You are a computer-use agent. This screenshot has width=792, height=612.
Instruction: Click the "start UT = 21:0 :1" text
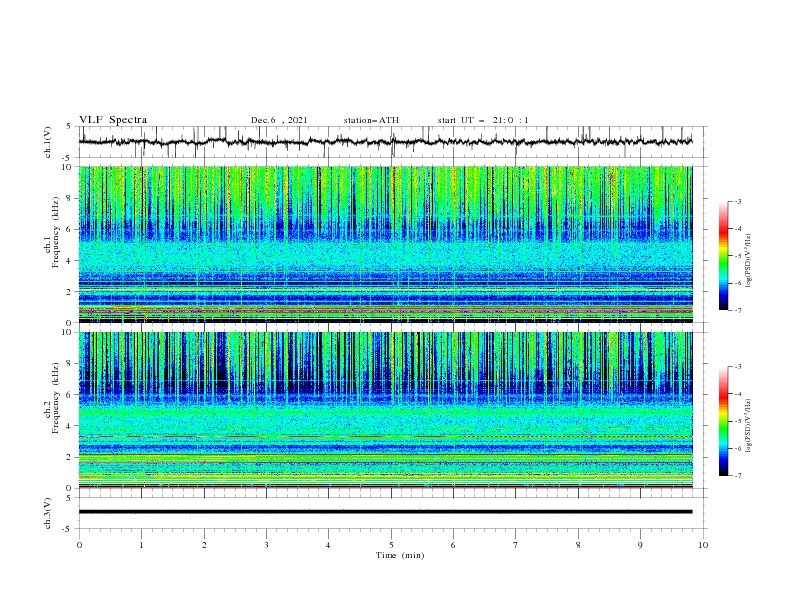[x=483, y=120]
